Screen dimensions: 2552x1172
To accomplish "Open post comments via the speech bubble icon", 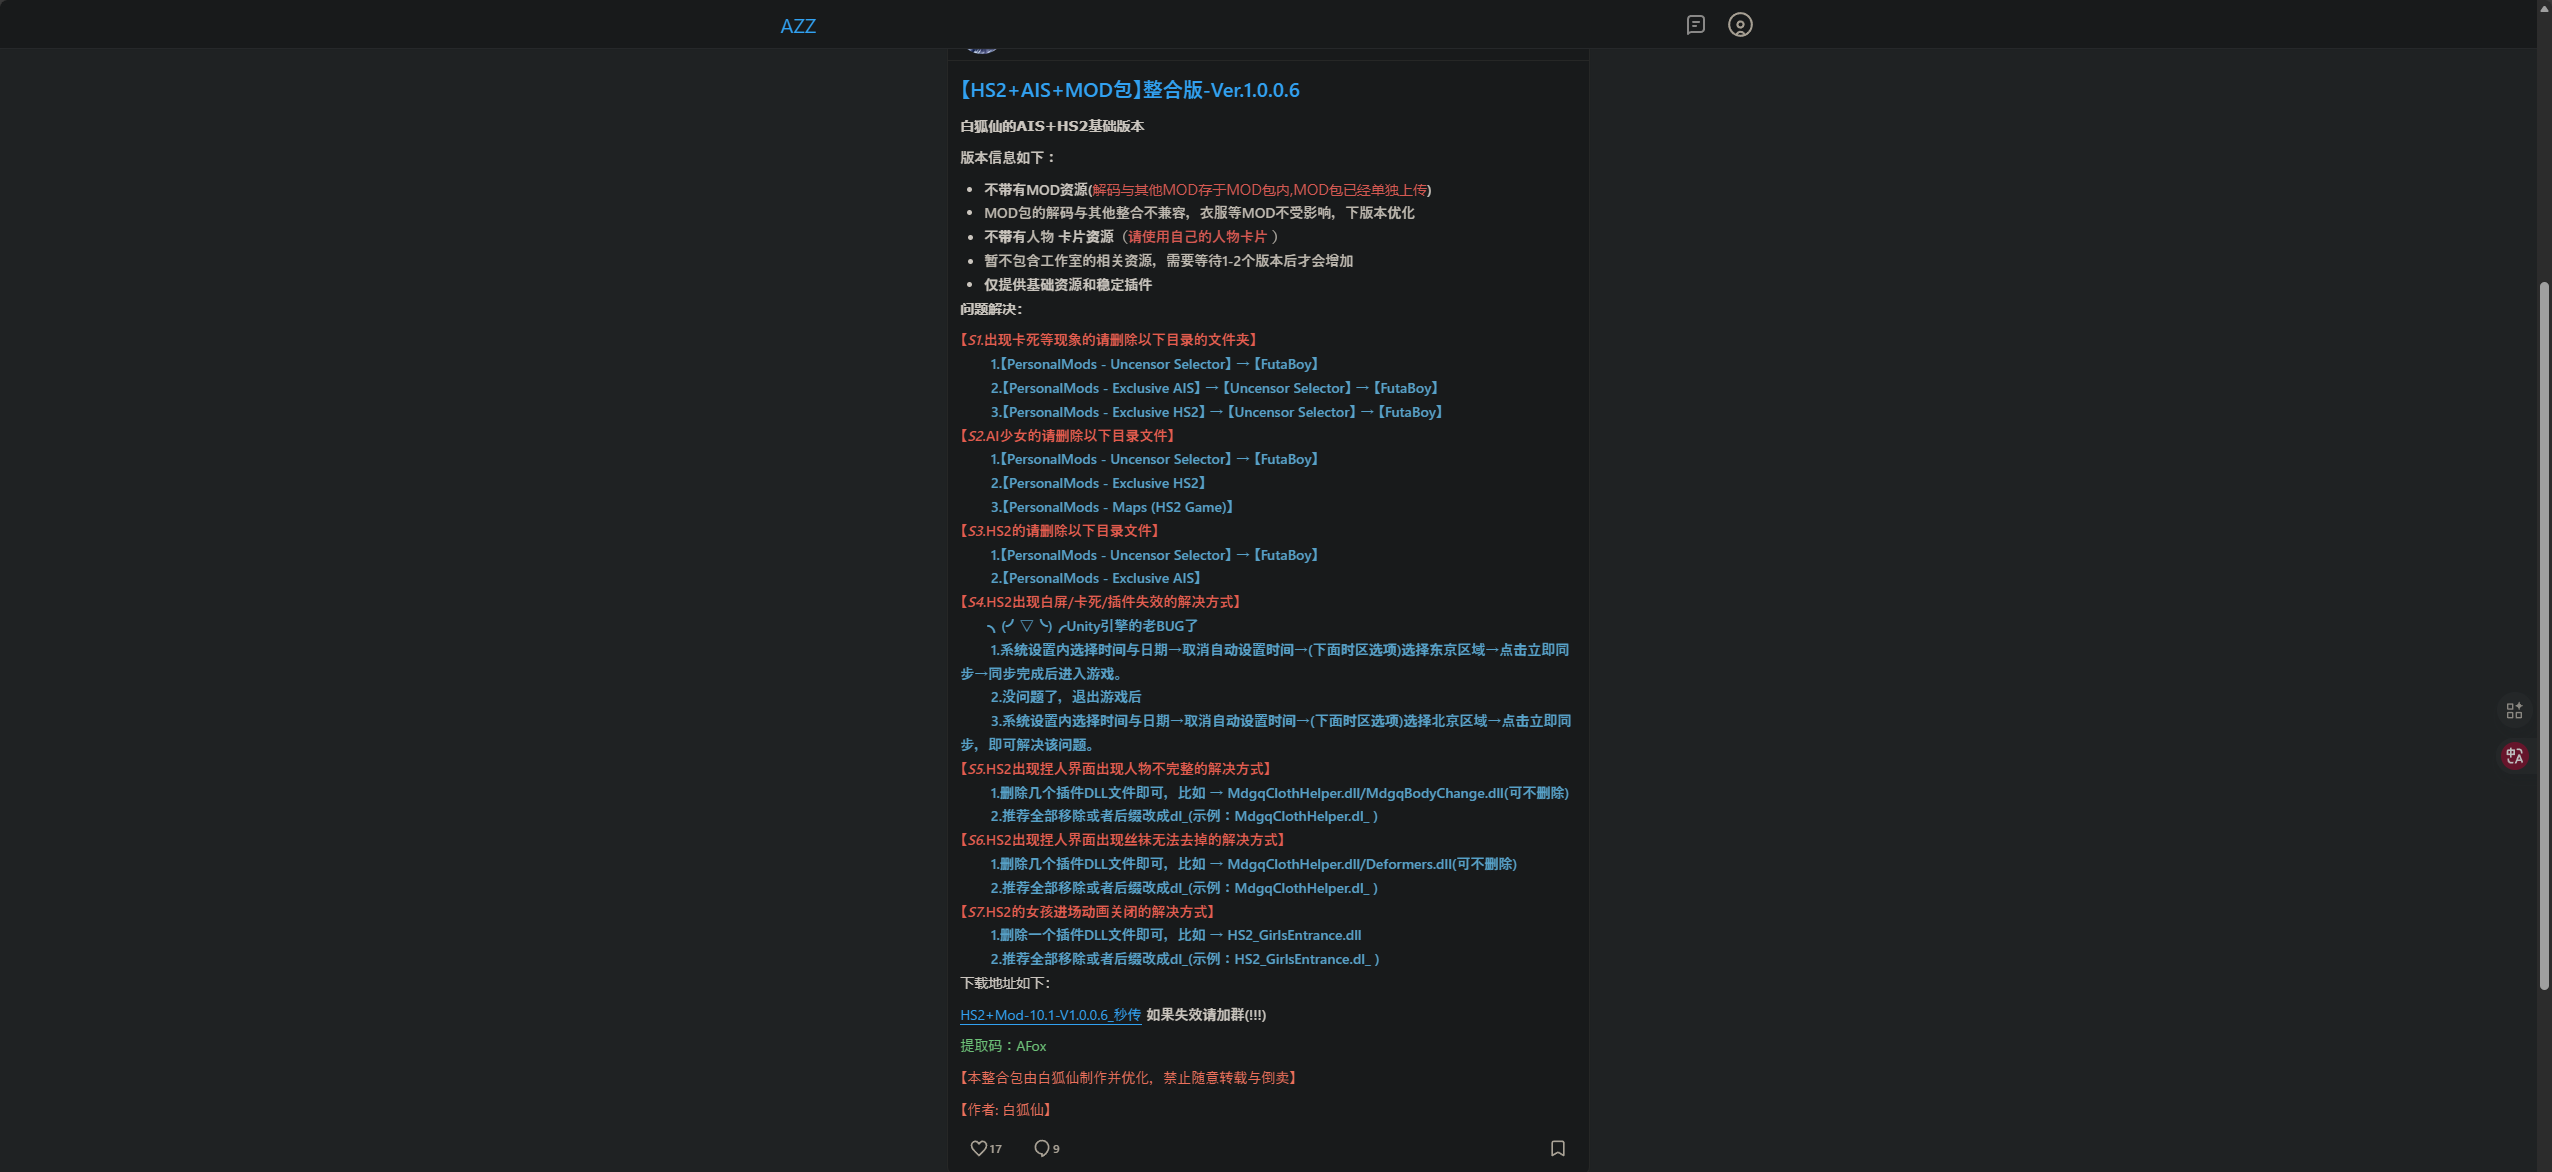I will pos(1043,1148).
